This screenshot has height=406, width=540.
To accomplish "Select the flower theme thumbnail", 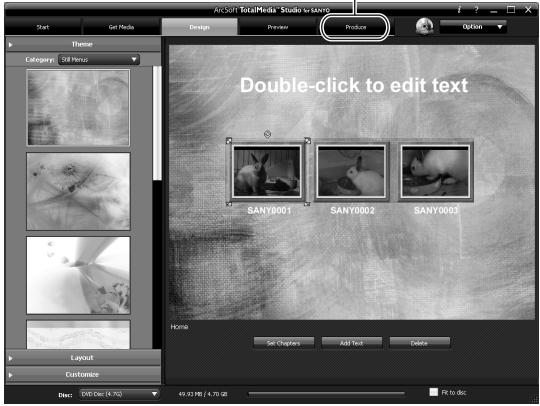I will 78,191.
